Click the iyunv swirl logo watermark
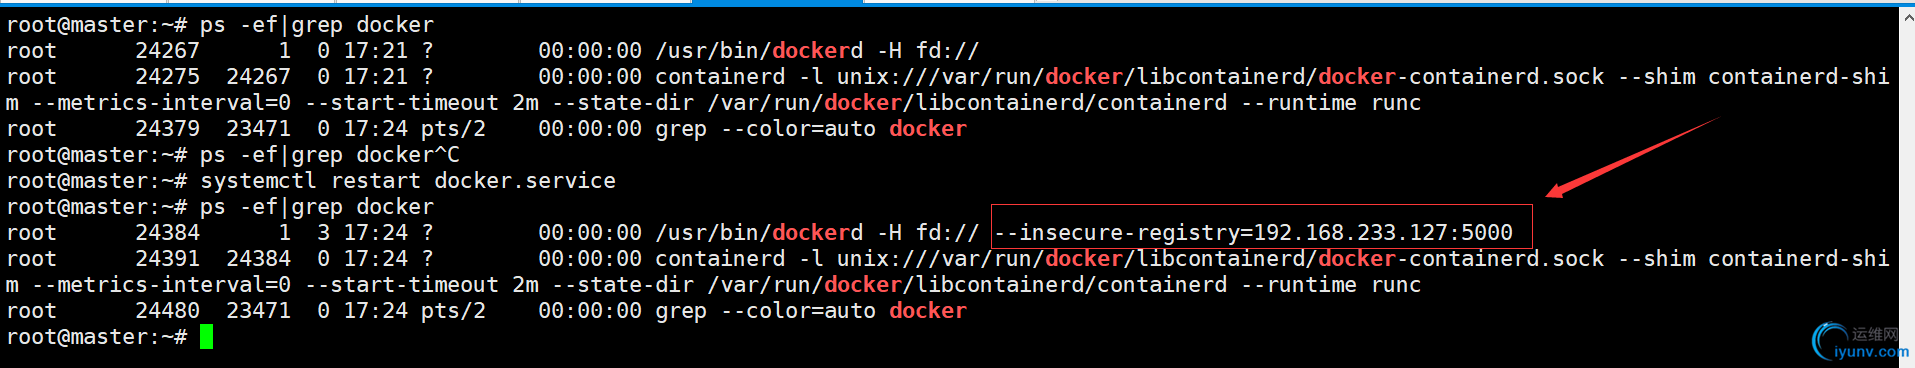The width and height of the screenshot is (1915, 368). point(1830,340)
